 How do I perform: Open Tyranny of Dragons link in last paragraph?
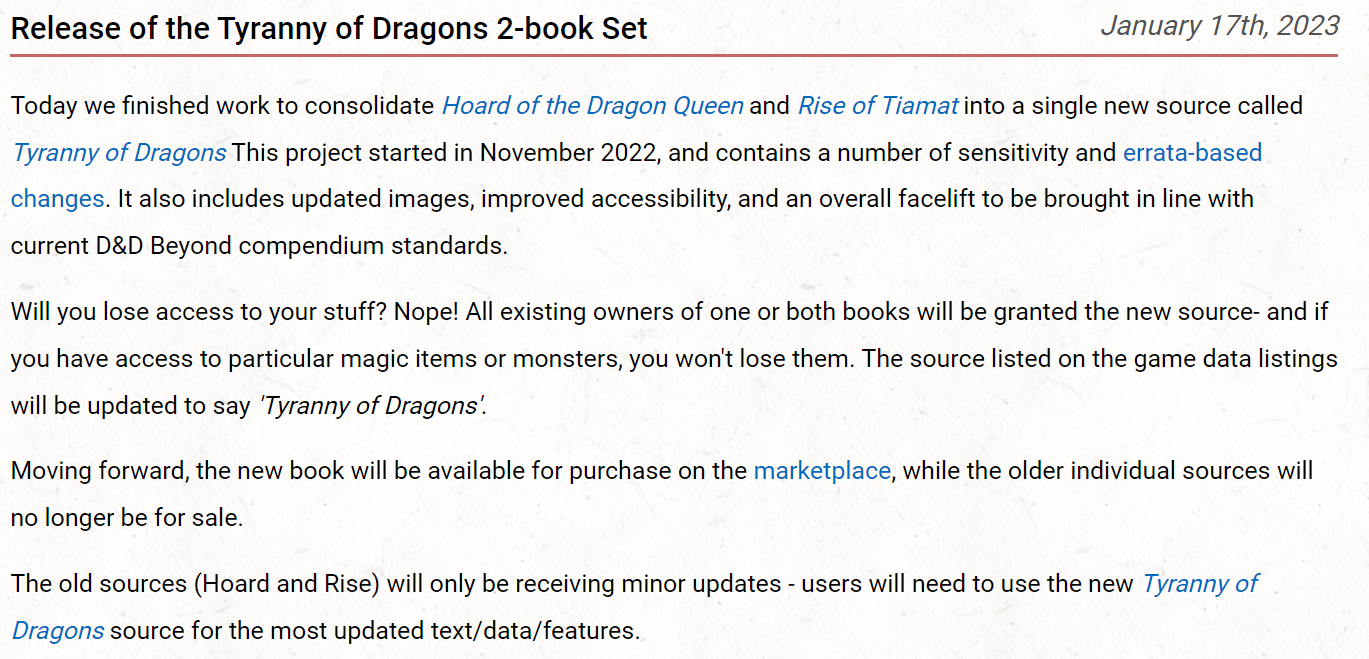tap(1199, 584)
